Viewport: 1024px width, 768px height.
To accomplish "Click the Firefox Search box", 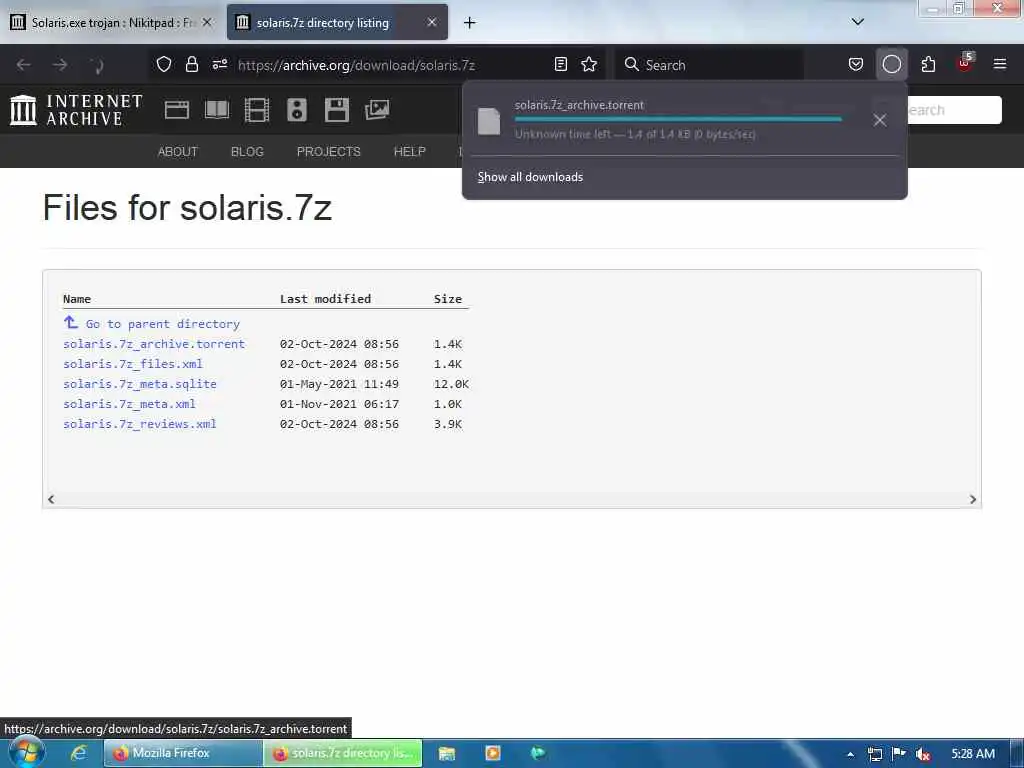I will [x=709, y=65].
